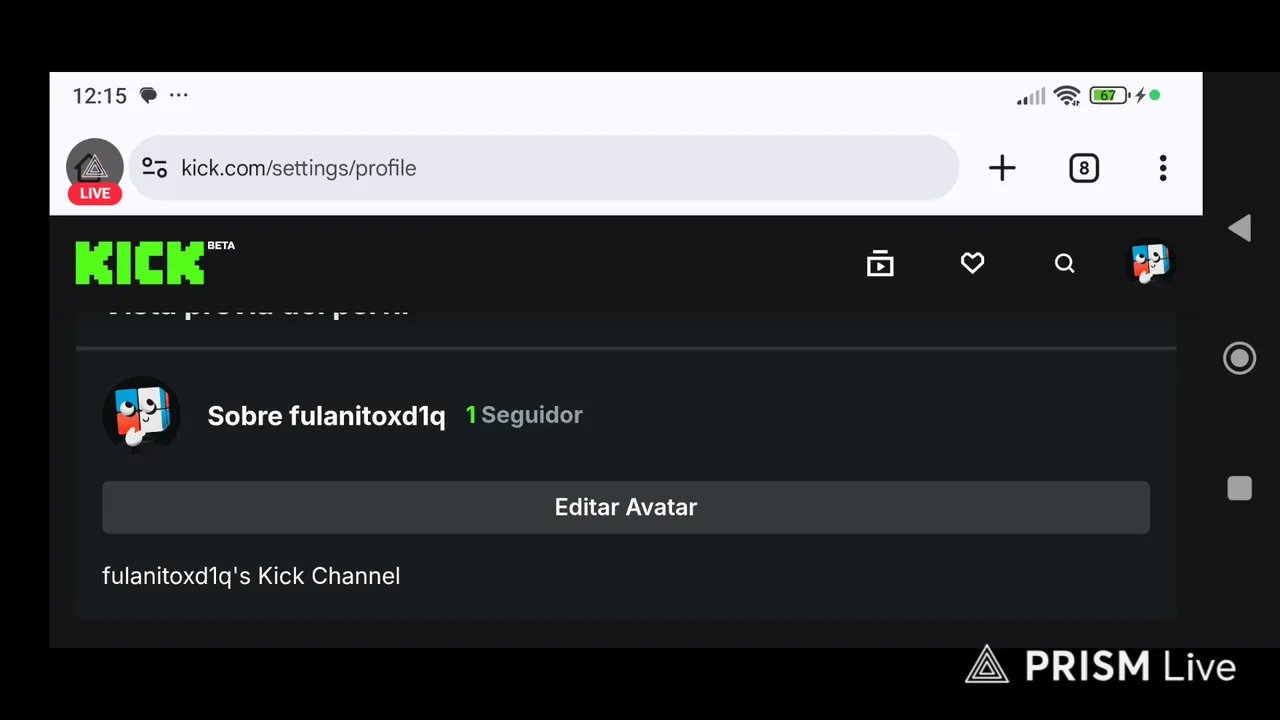
Task: Tap the Android recent apps square button
Action: (1239, 488)
